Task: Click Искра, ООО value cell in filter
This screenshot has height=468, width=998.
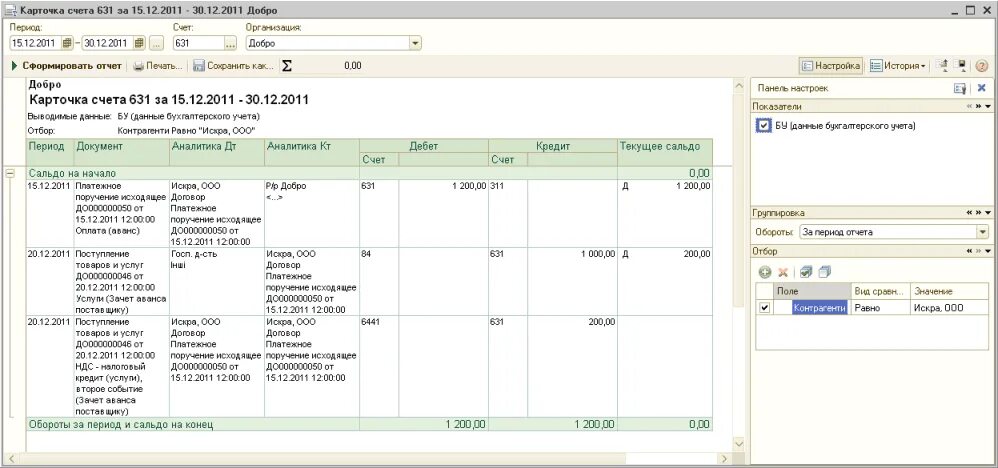Action: (x=948, y=308)
